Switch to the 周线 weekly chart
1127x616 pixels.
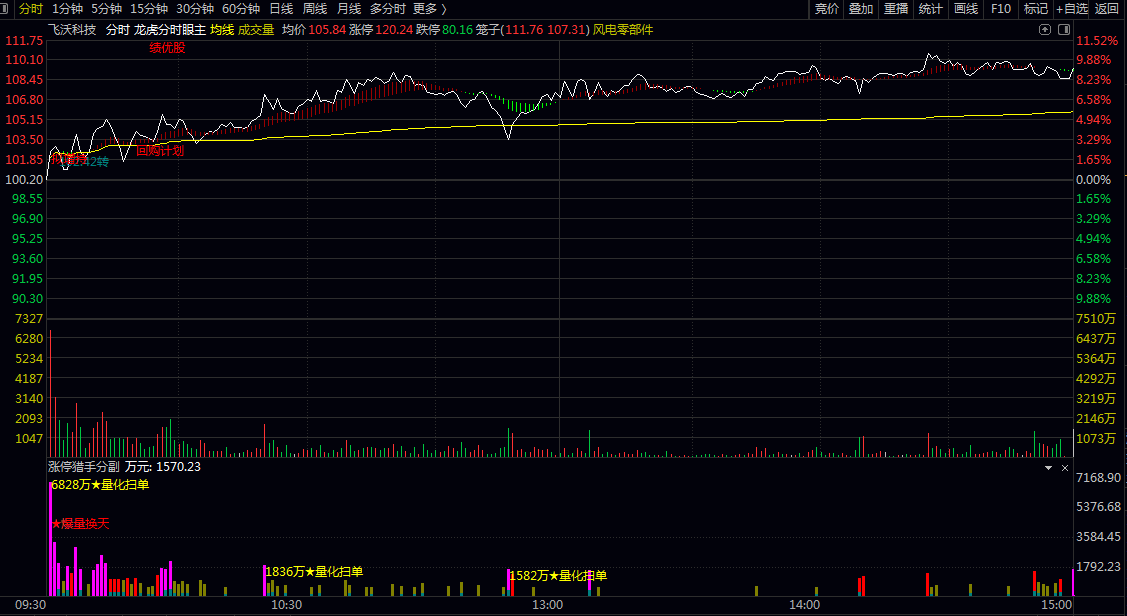pos(315,9)
